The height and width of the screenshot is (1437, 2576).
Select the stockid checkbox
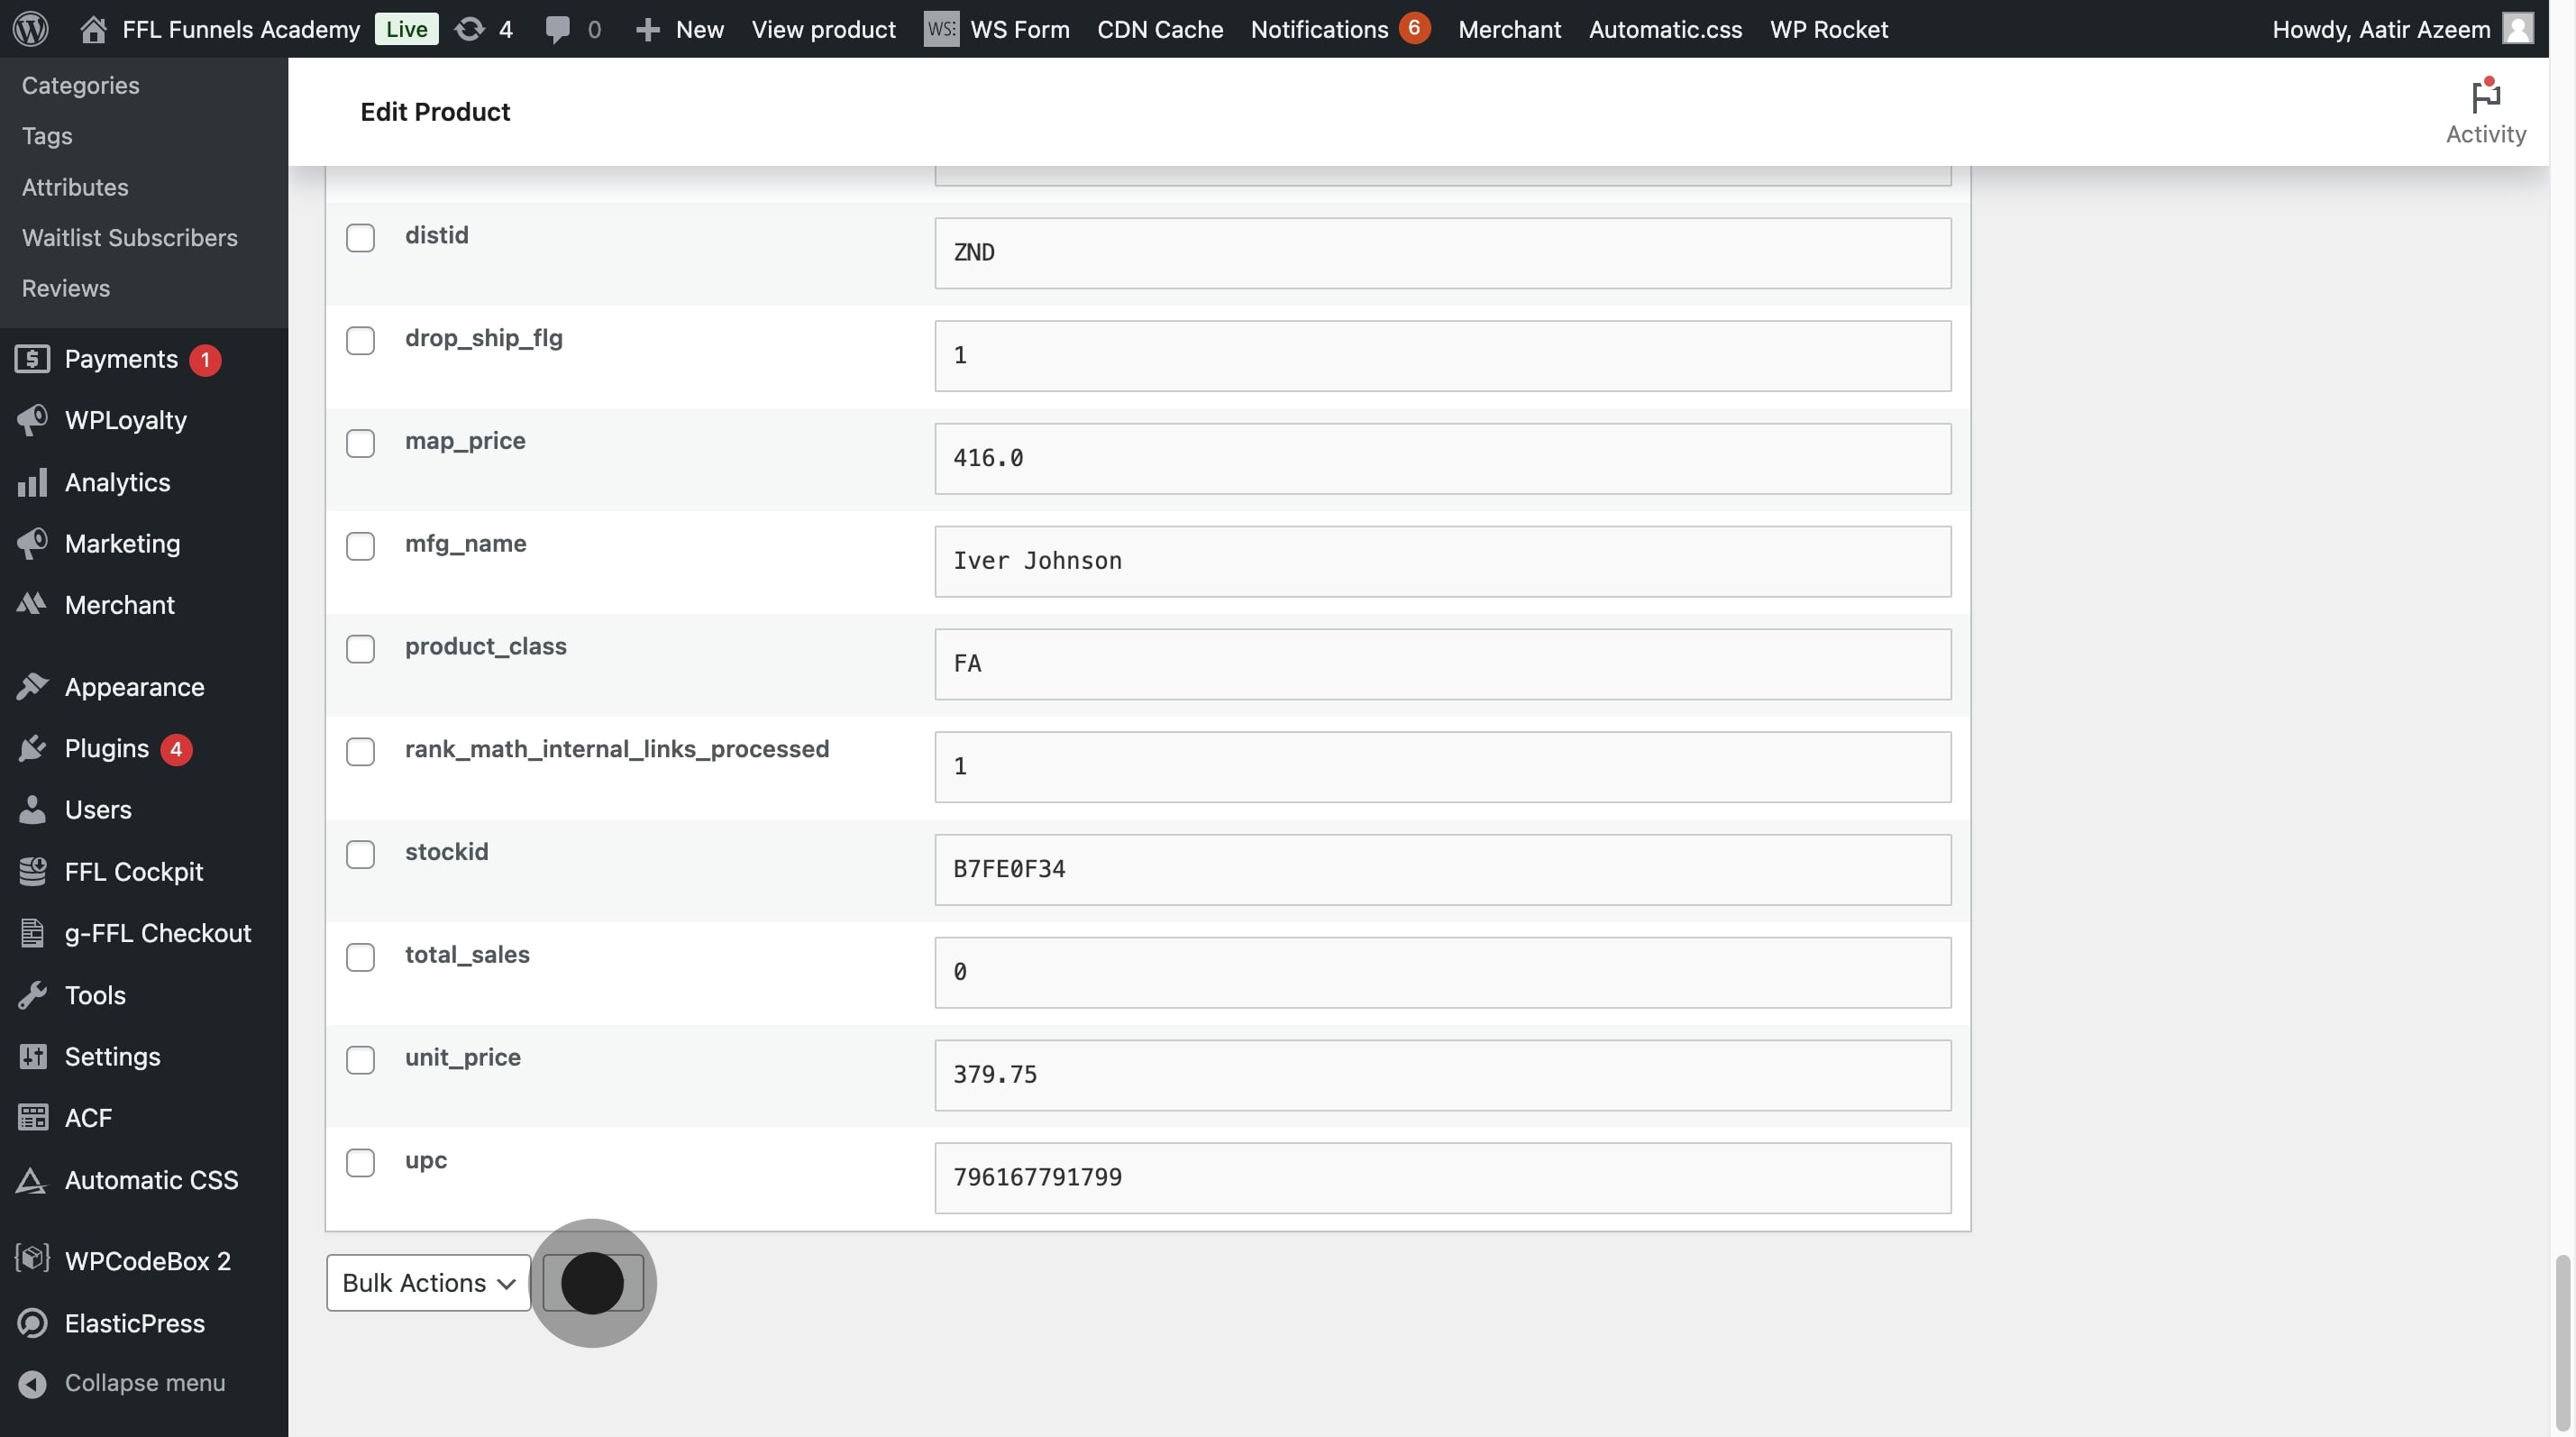[x=360, y=854]
